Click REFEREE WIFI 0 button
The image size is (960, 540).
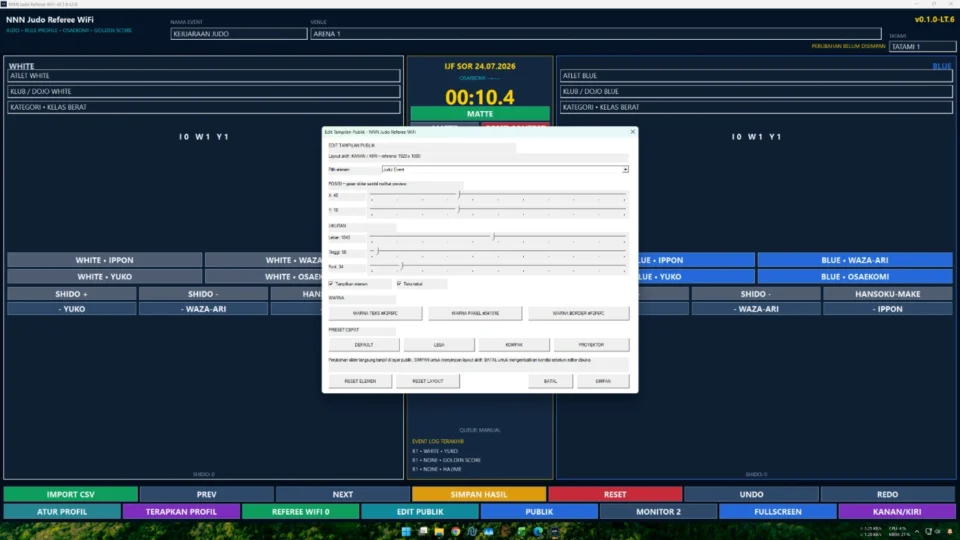coord(301,511)
